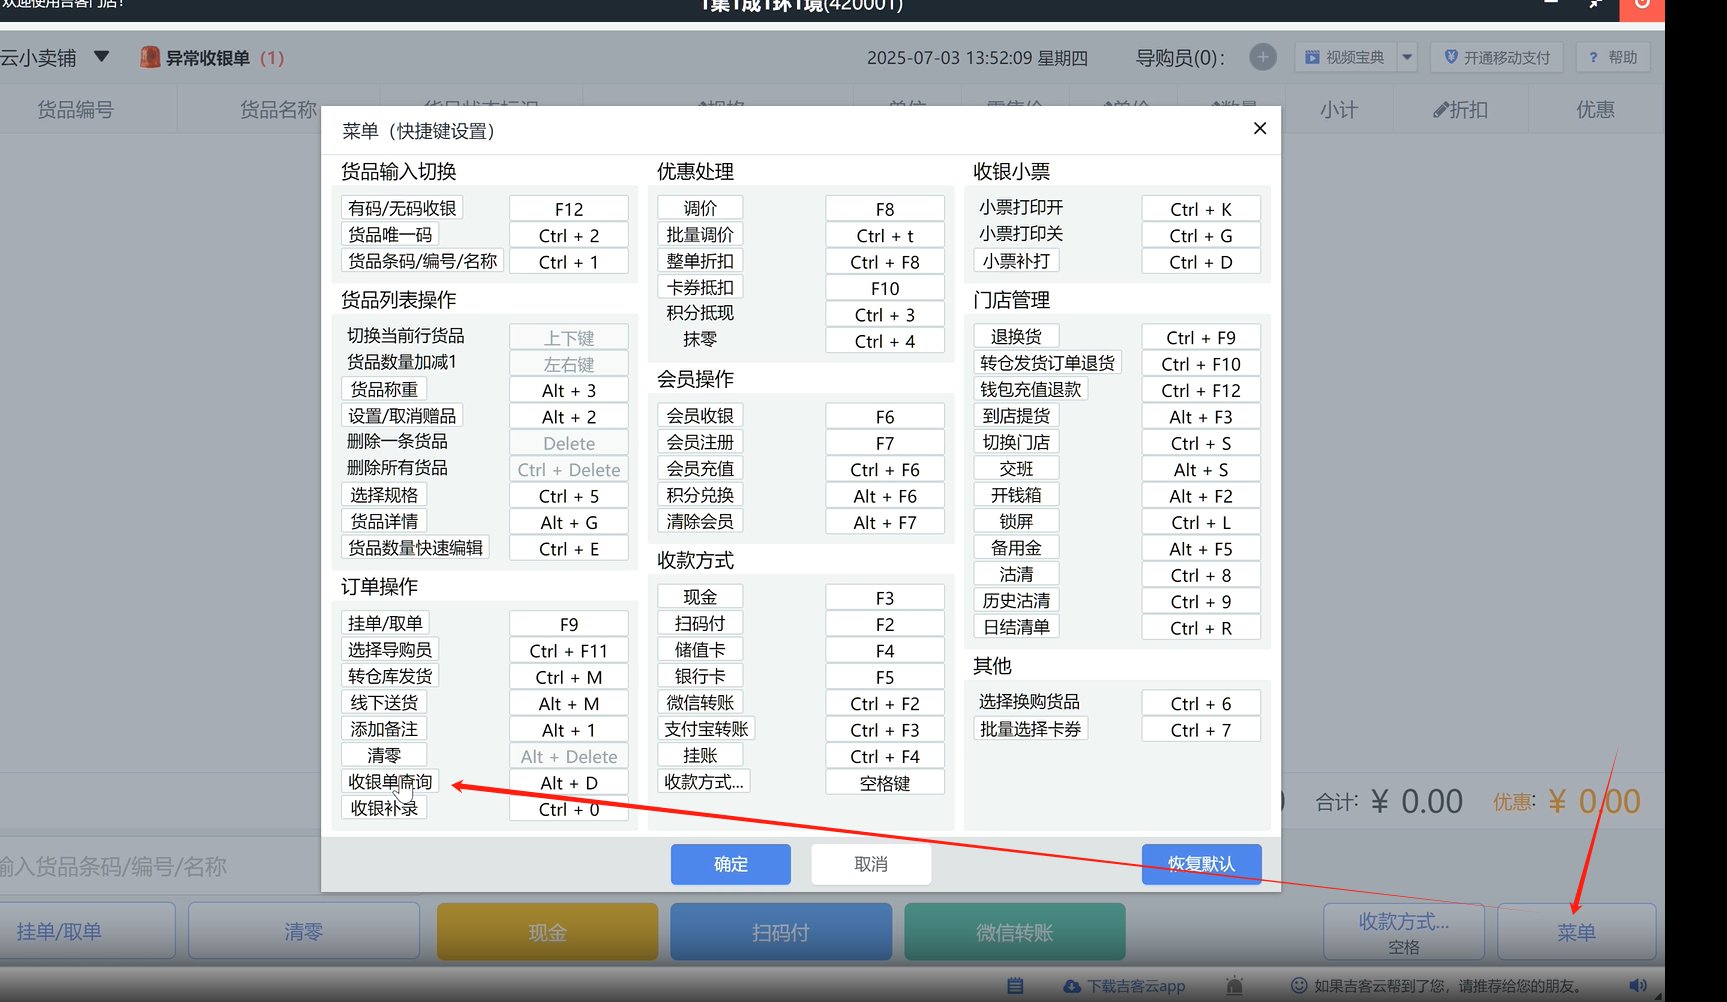Click the red alarm icon beside 异常收银单

[x=150, y=57]
